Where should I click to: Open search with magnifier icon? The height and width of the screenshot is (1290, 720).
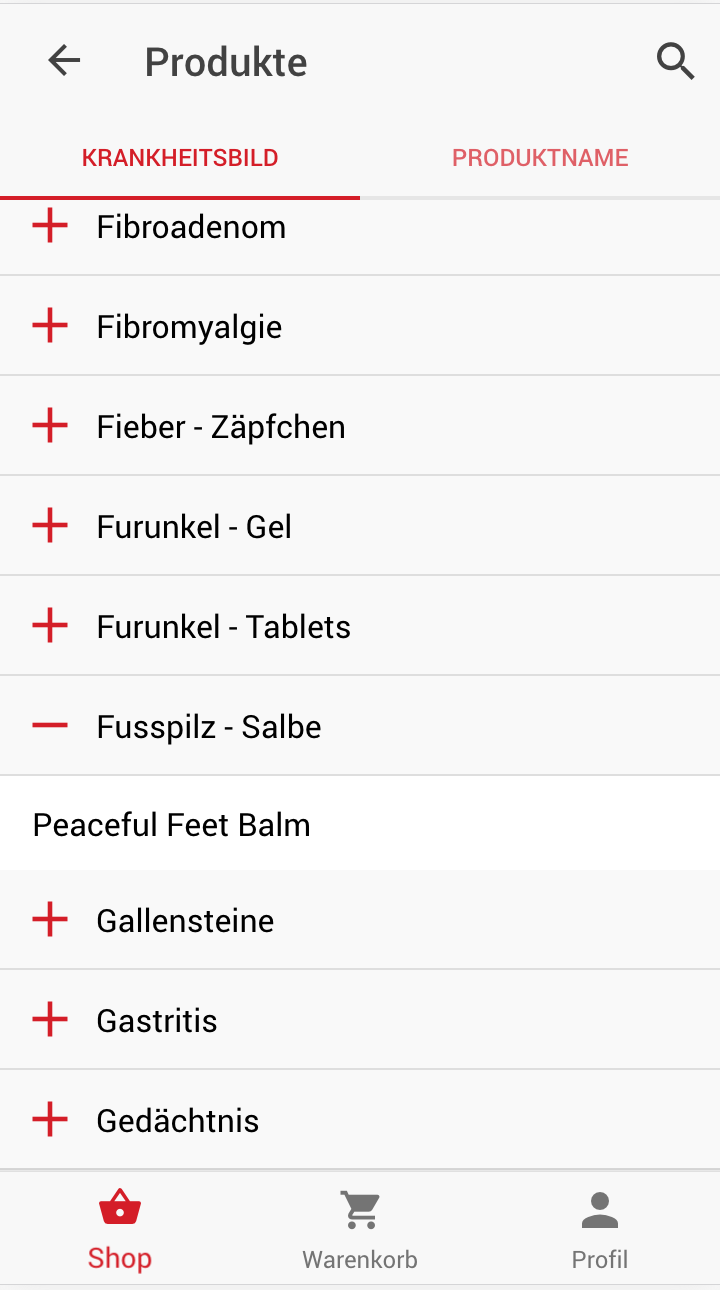[675, 61]
